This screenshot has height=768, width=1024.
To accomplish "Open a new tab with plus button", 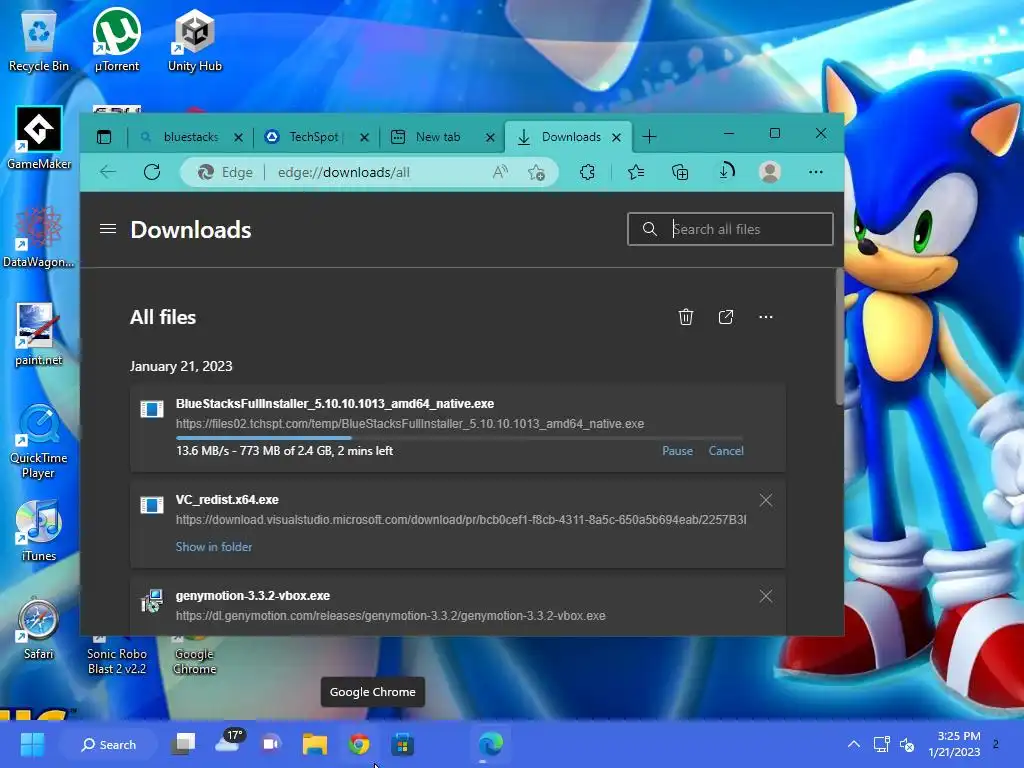I will tap(649, 136).
